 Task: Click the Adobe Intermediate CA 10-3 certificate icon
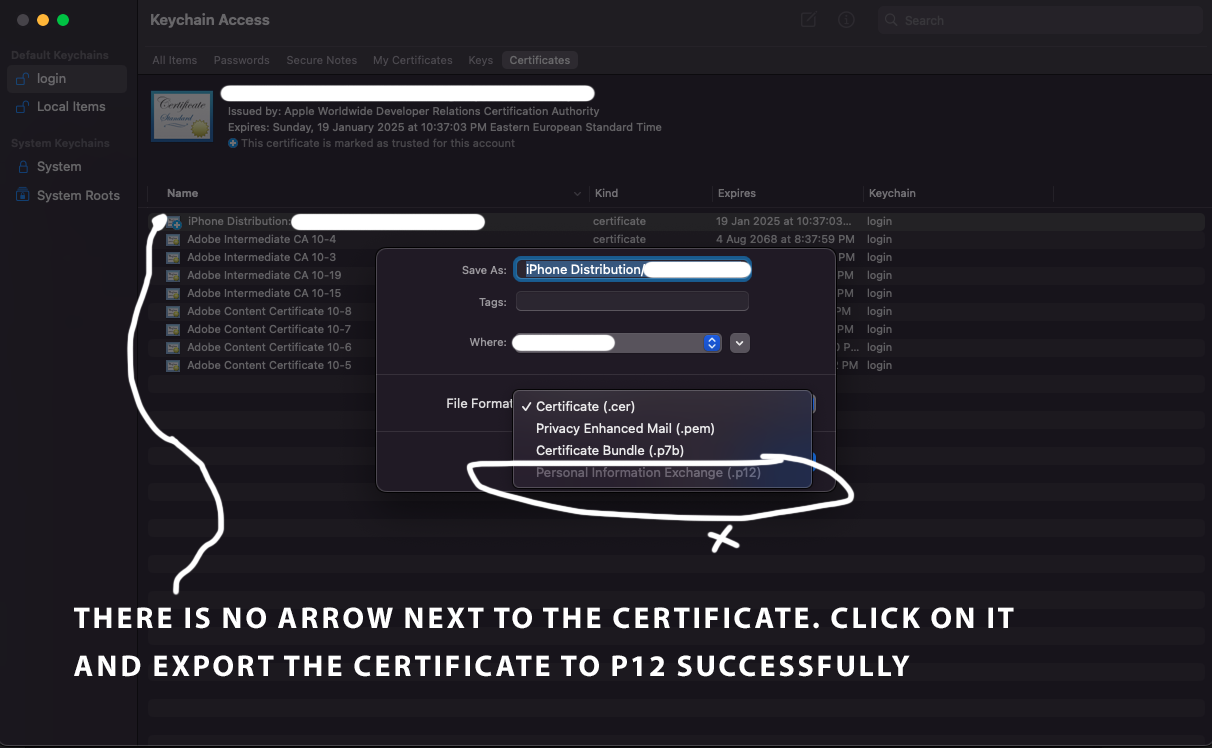(173, 258)
